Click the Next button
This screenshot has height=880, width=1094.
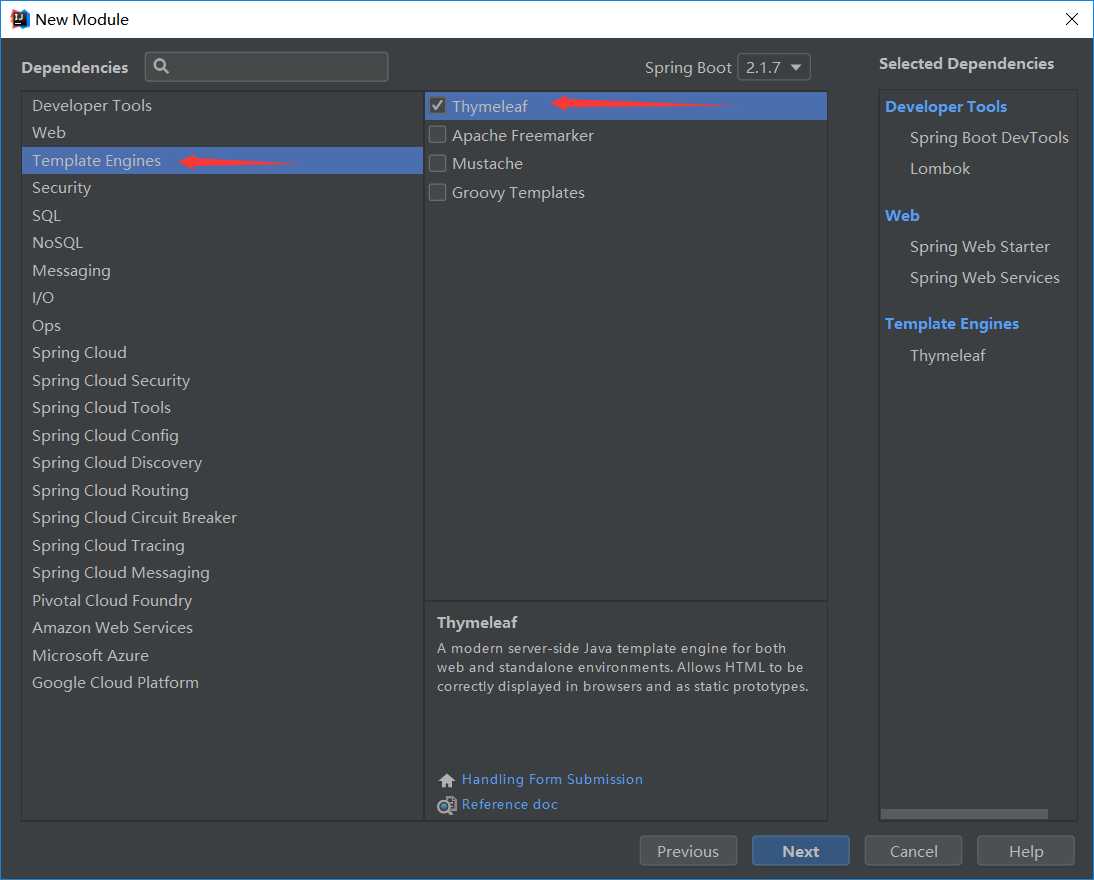pyautogui.click(x=800, y=851)
